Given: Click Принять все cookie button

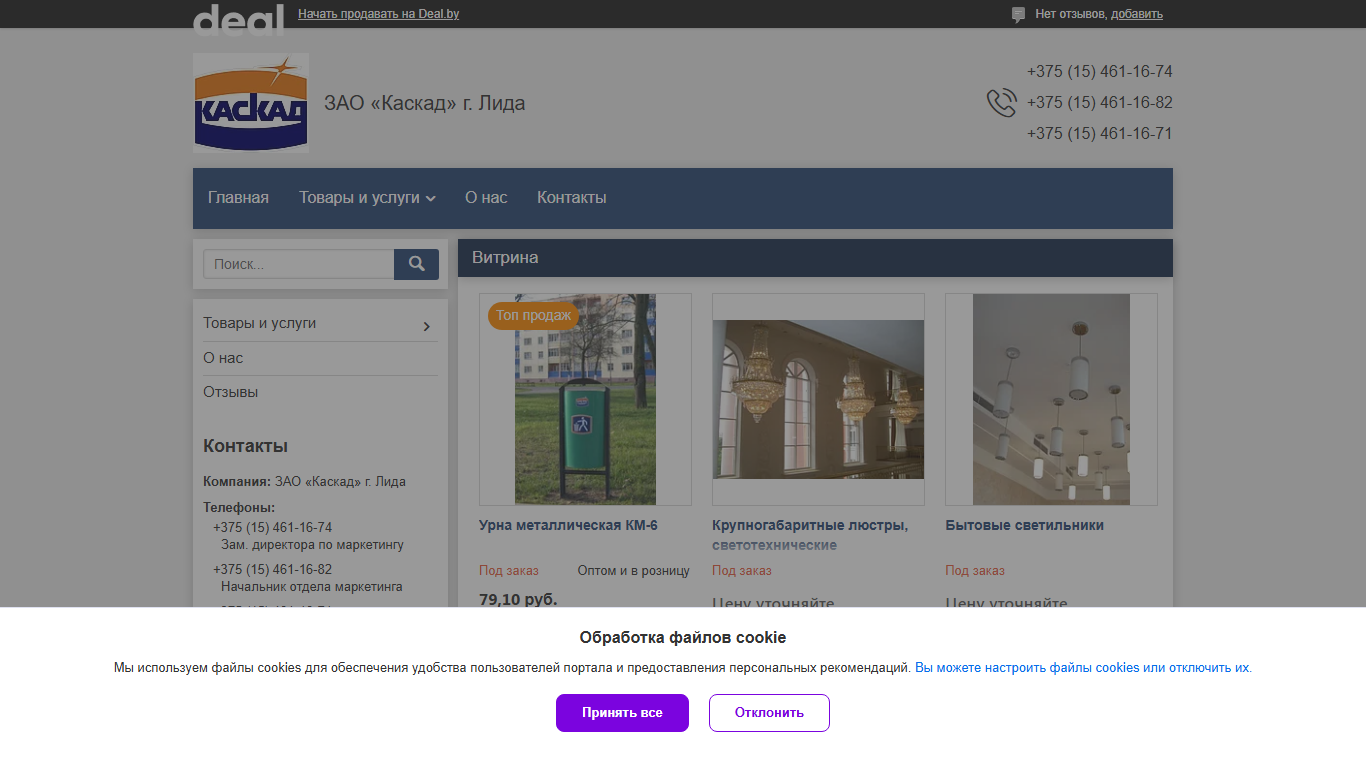Looking at the screenshot, I should pyautogui.click(x=622, y=713).
